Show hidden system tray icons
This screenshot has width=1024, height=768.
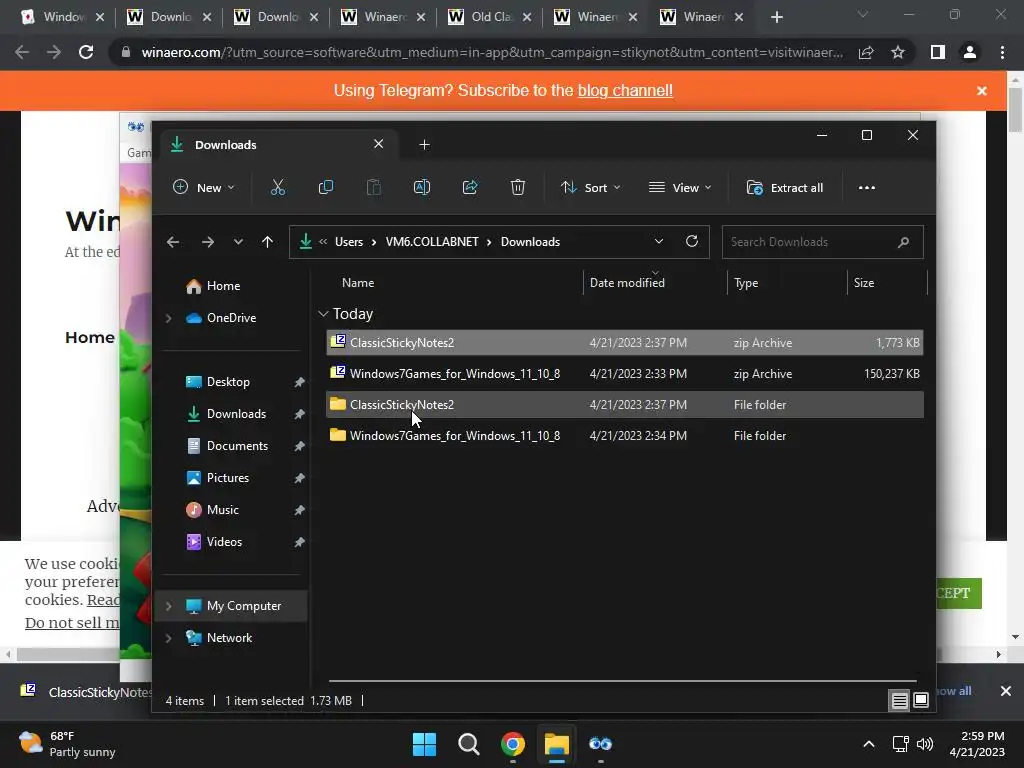[869, 744]
